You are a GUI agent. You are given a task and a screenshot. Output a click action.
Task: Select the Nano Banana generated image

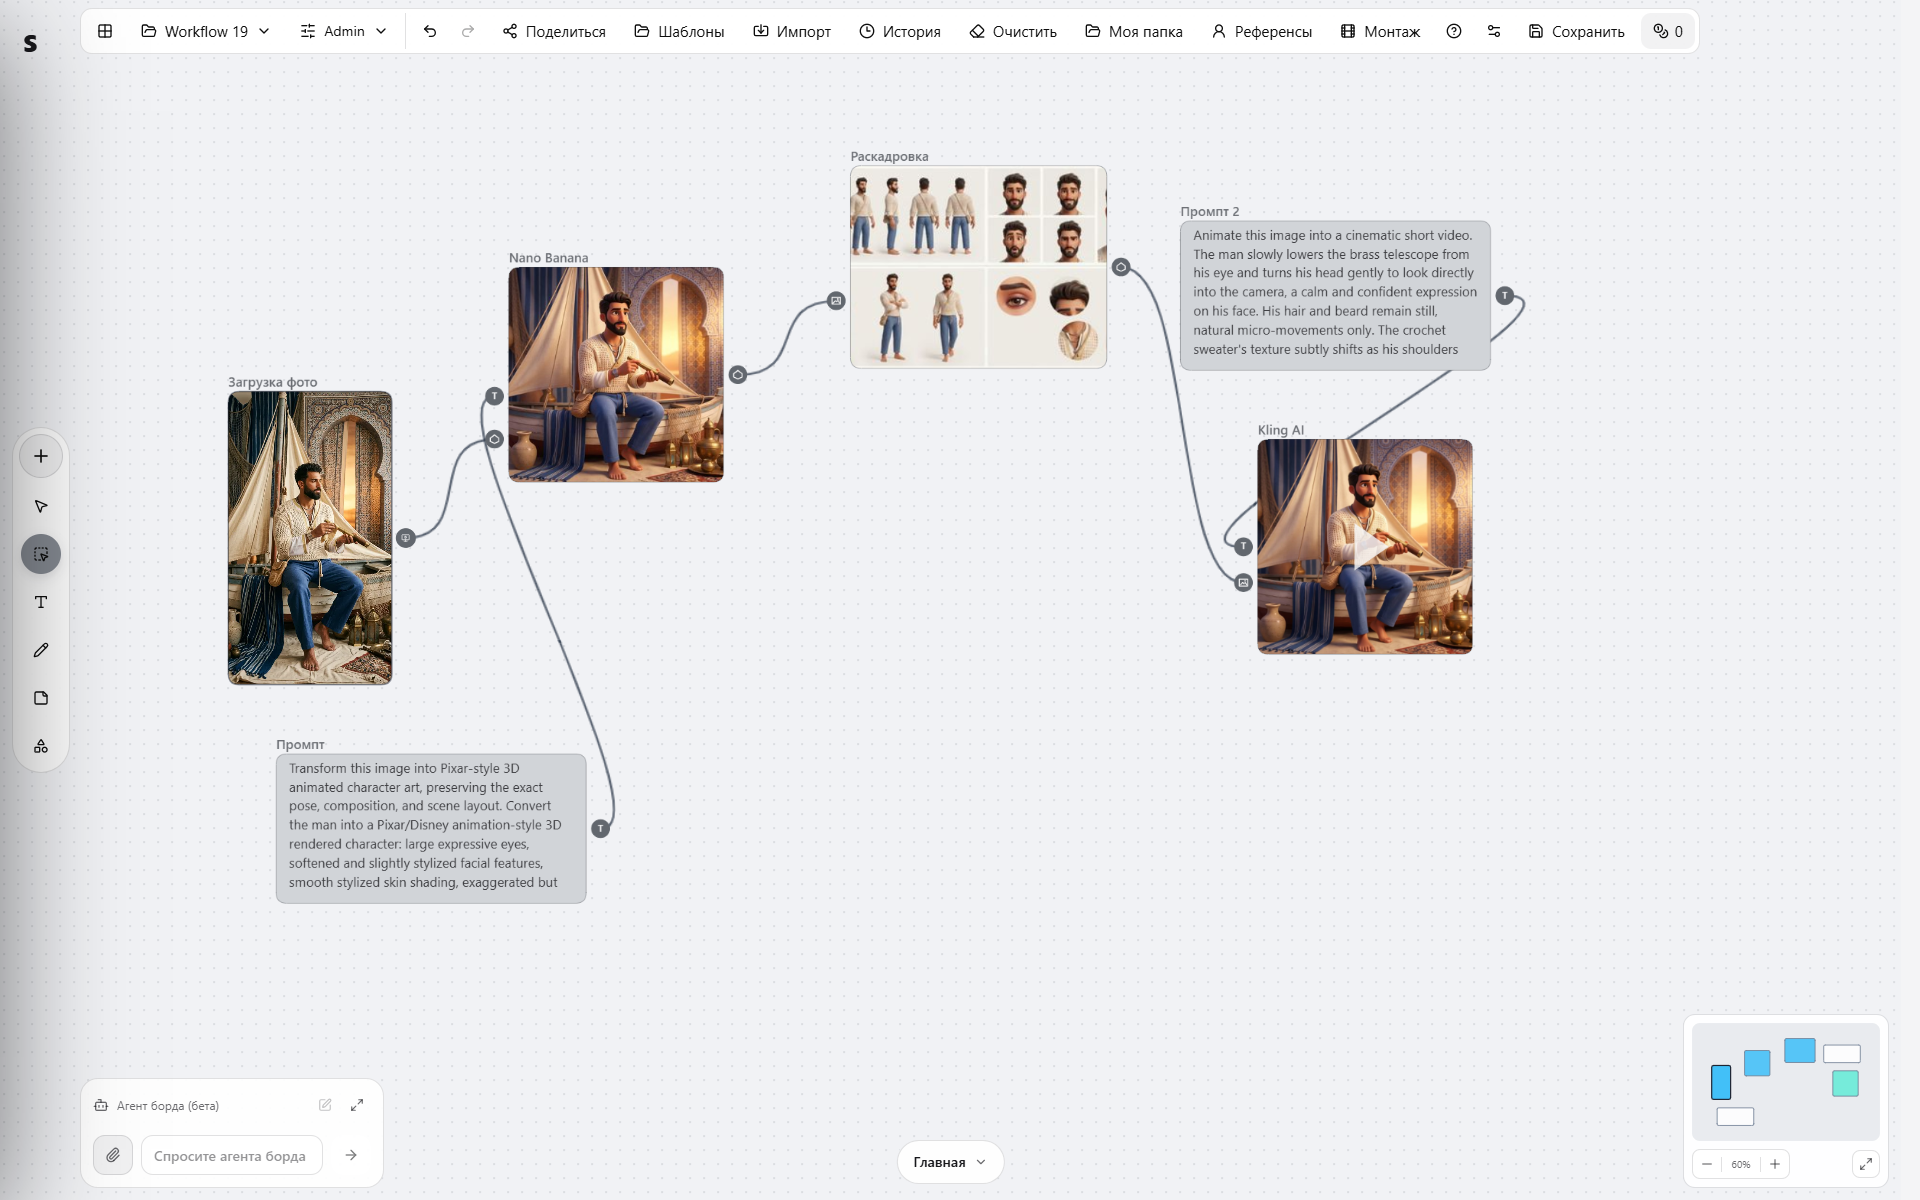[x=616, y=374]
